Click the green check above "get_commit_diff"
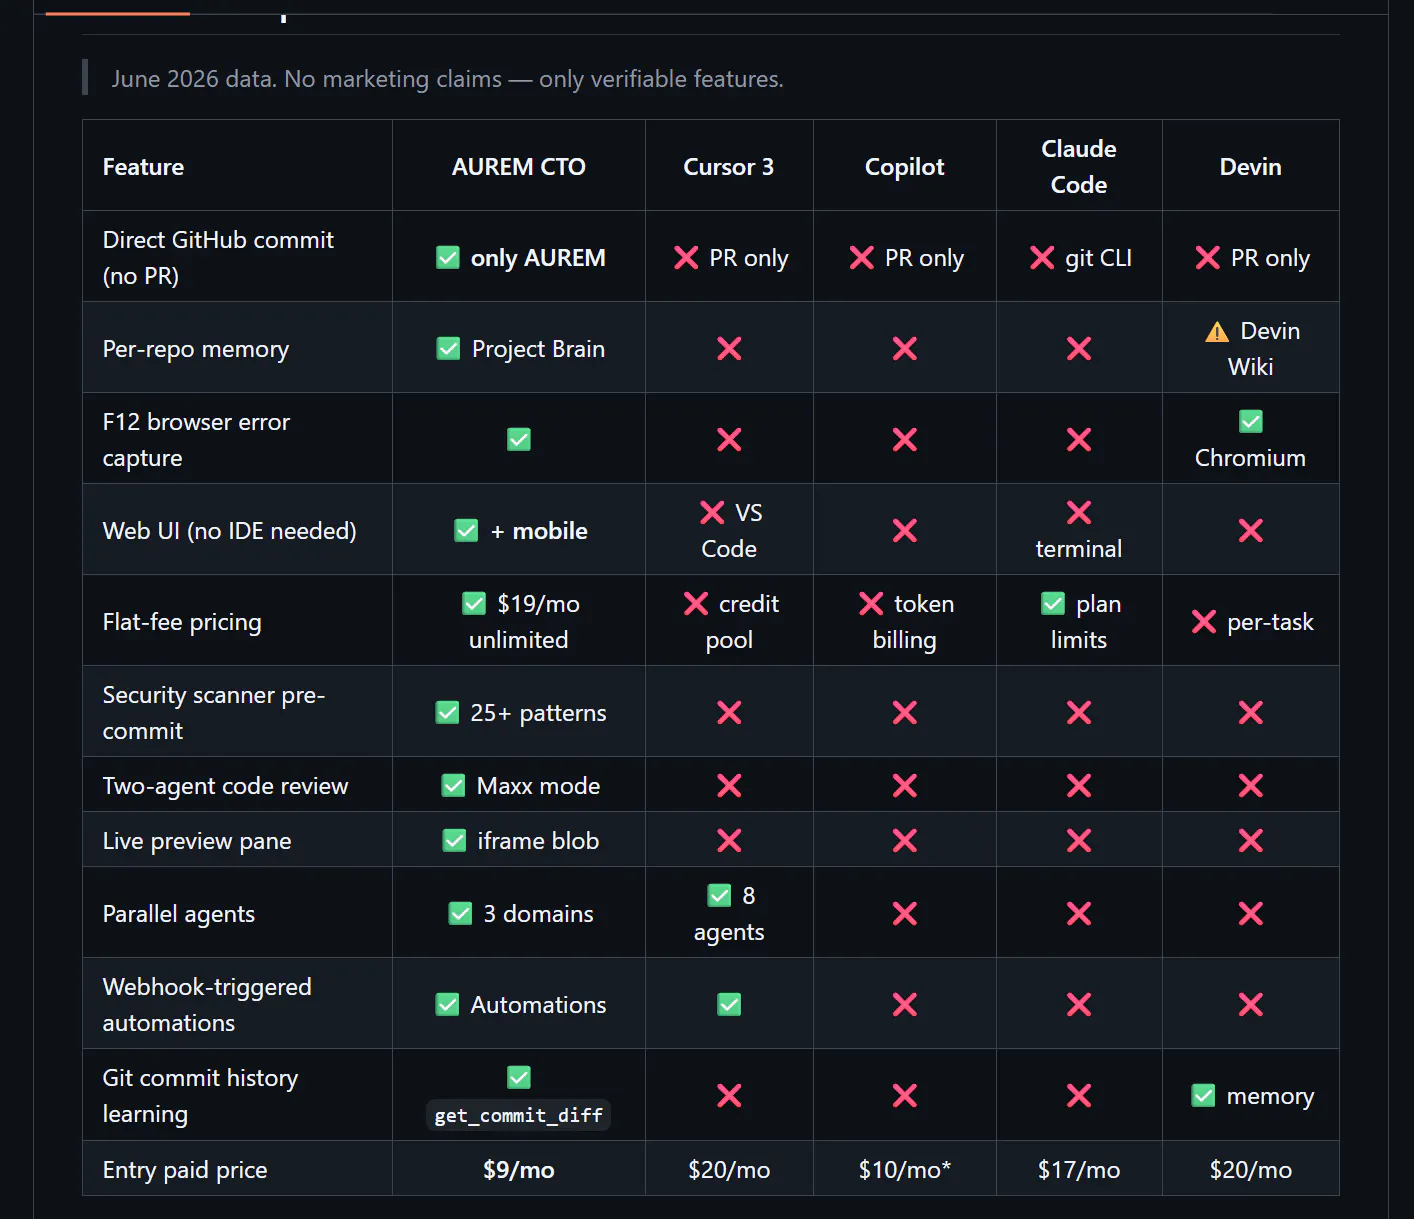This screenshot has width=1414, height=1219. 519,1078
